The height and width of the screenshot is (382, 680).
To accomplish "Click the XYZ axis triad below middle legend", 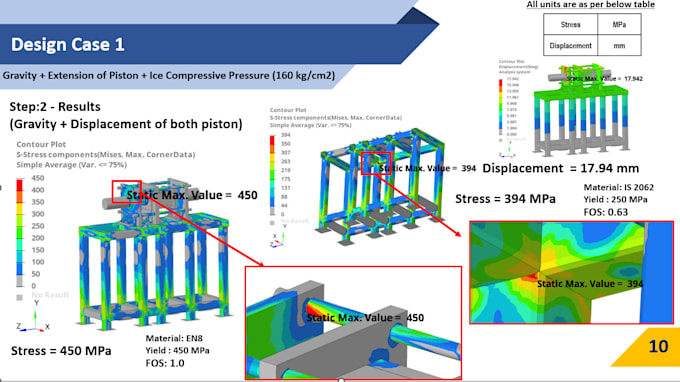I will pos(279,236).
